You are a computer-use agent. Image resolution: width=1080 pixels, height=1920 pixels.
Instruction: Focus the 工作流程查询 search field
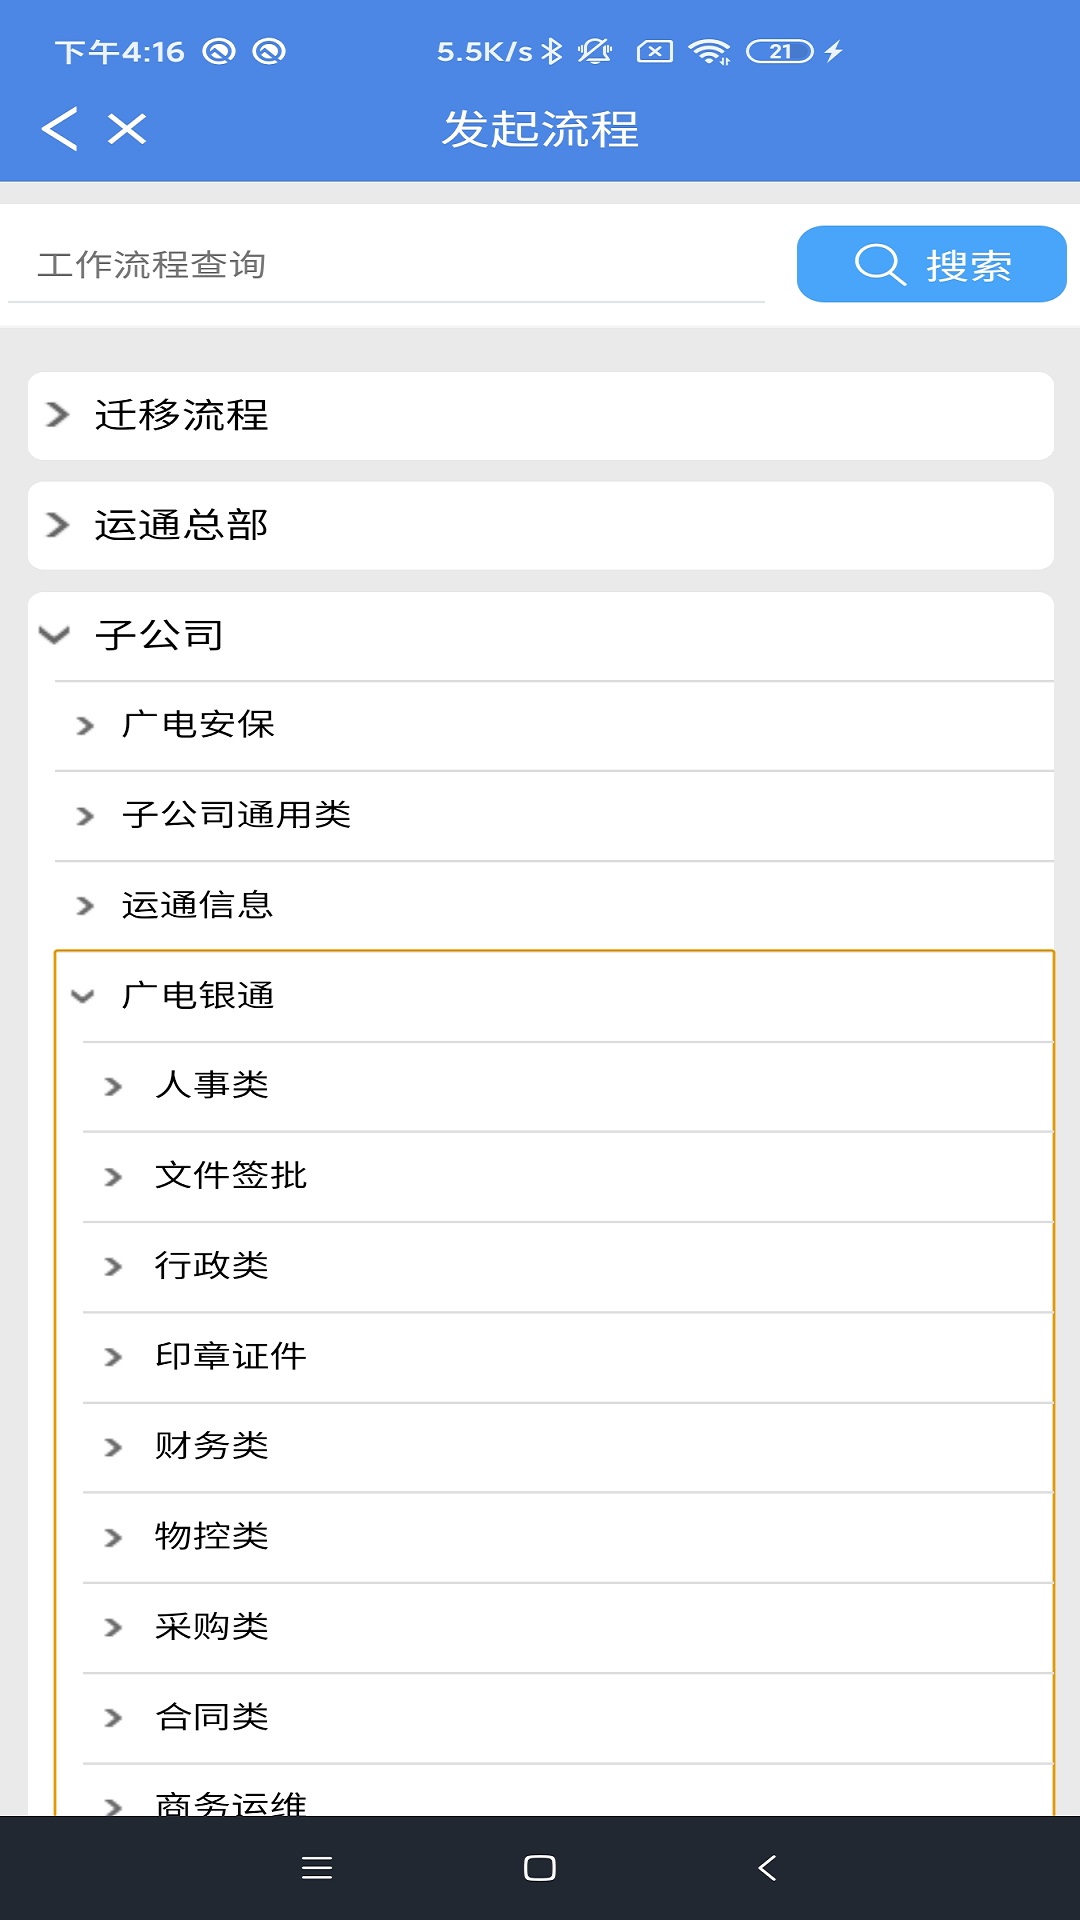tap(386, 265)
